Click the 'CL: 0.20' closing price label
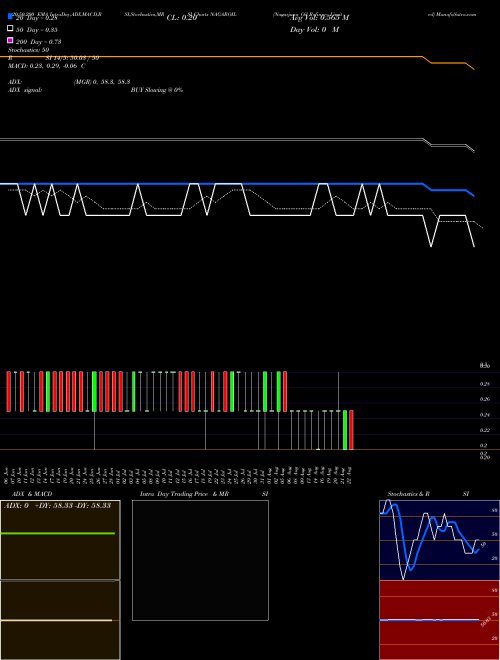 pyautogui.click(x=182, y=18)
